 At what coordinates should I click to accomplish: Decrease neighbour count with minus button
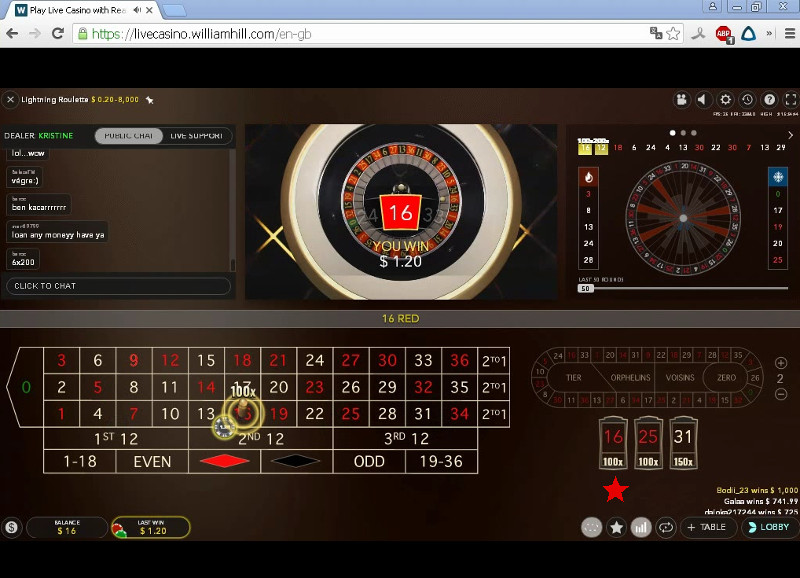[781, 395]
